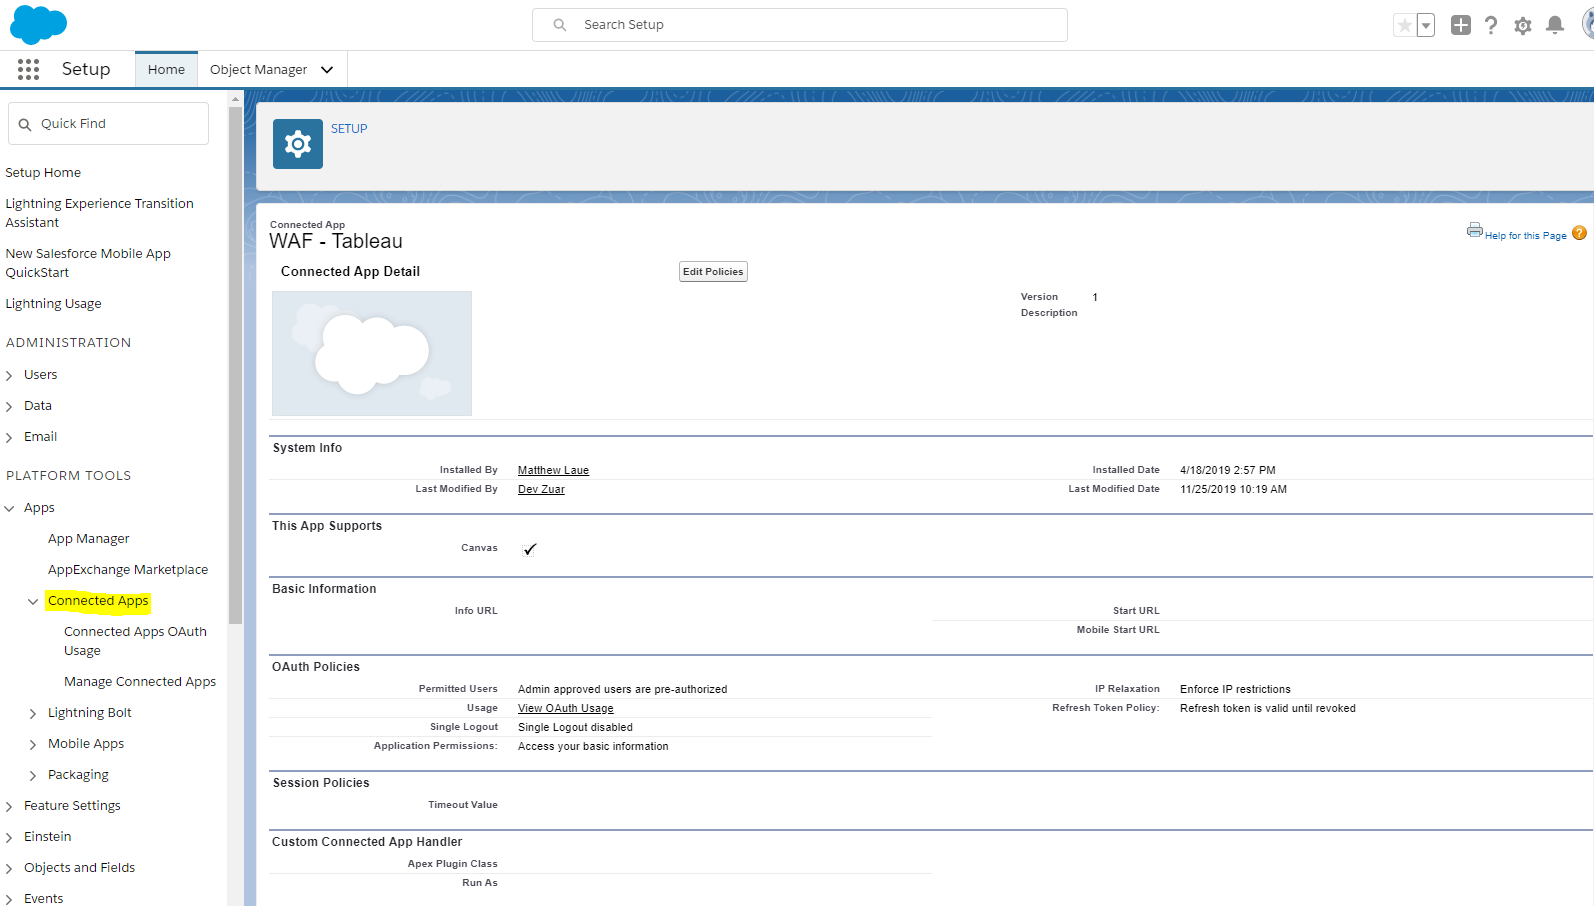Expand the Users section chevron
1594x906 pixels.
(10, 376)
